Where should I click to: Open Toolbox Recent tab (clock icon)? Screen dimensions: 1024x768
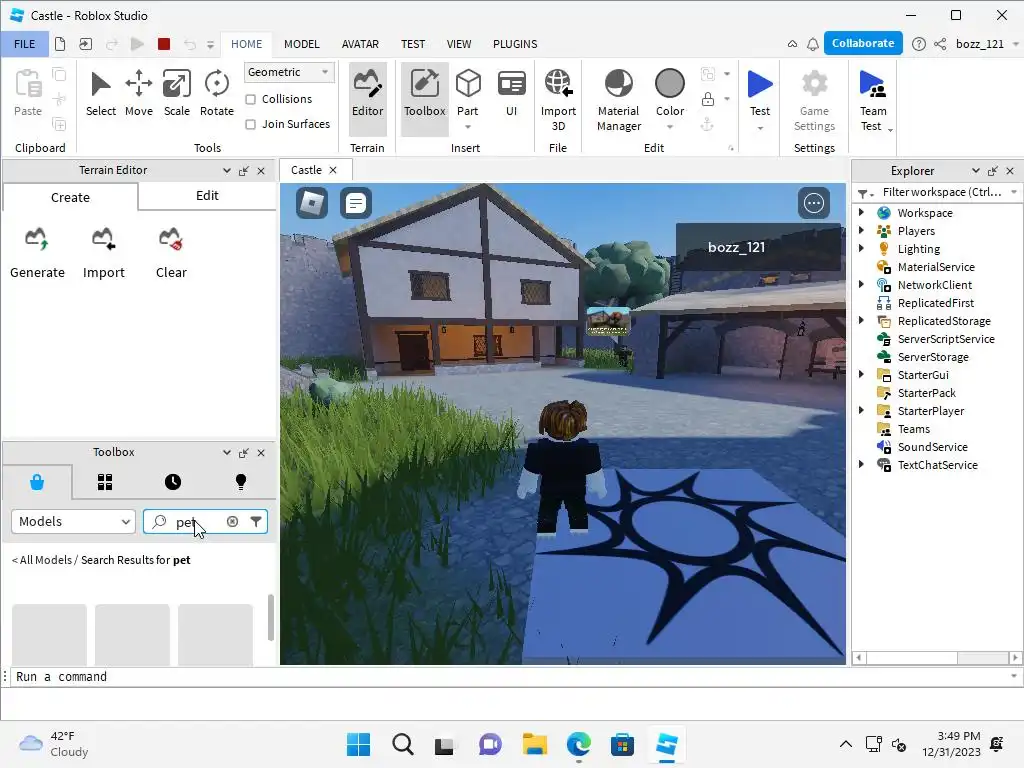pos(172,482)
